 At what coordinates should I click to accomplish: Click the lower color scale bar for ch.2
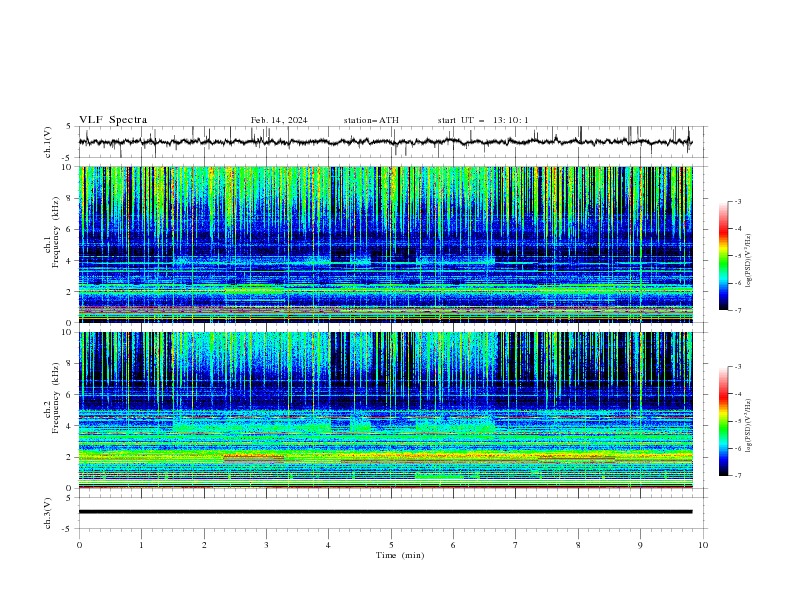tap(724, 421)
